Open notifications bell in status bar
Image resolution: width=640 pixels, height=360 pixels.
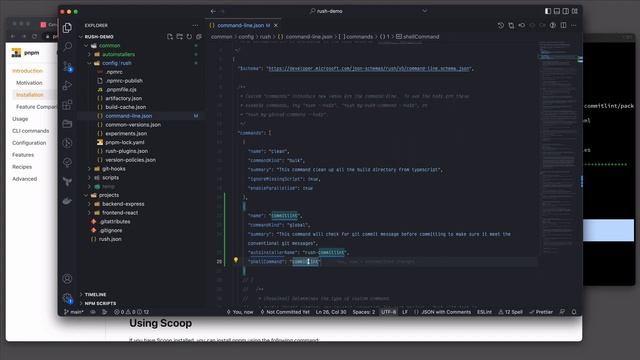(574, 312)
